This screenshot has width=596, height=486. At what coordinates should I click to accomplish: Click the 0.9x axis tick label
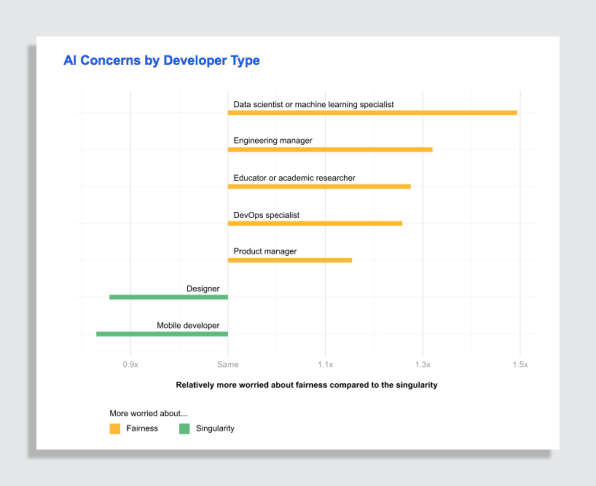tap(130, 364)
